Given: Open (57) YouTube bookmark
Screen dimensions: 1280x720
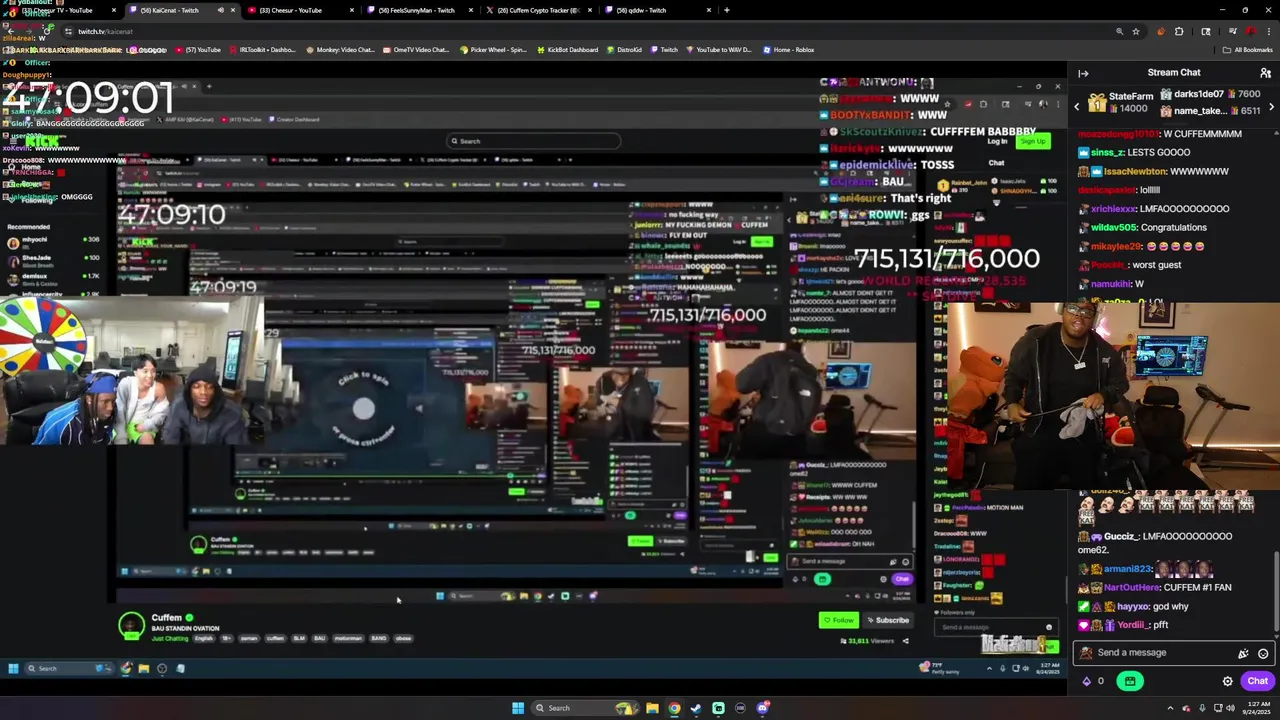Looking at the screenshot, I should [198, 49].
